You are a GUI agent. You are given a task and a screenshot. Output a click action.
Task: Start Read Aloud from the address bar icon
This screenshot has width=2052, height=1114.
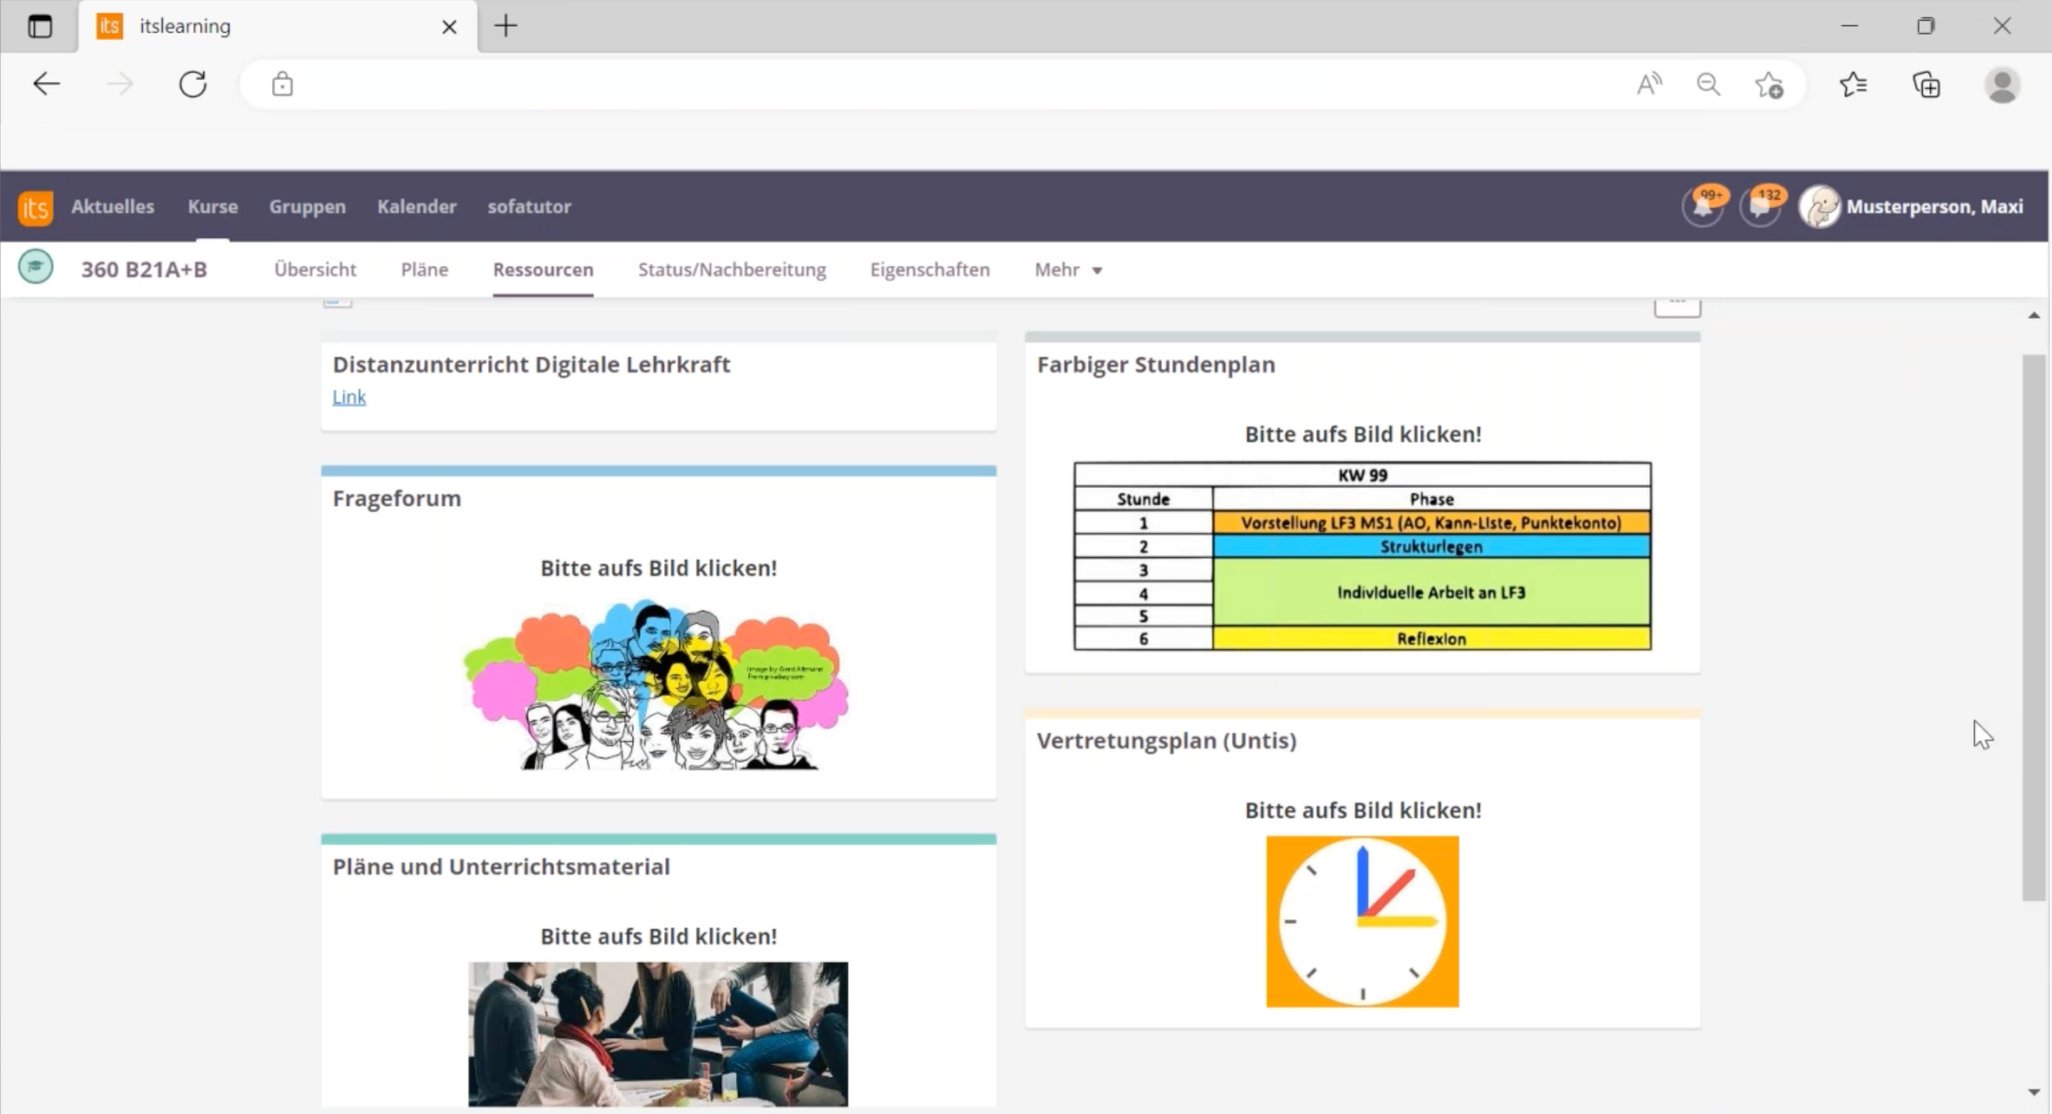click(x=1649, y=84)
